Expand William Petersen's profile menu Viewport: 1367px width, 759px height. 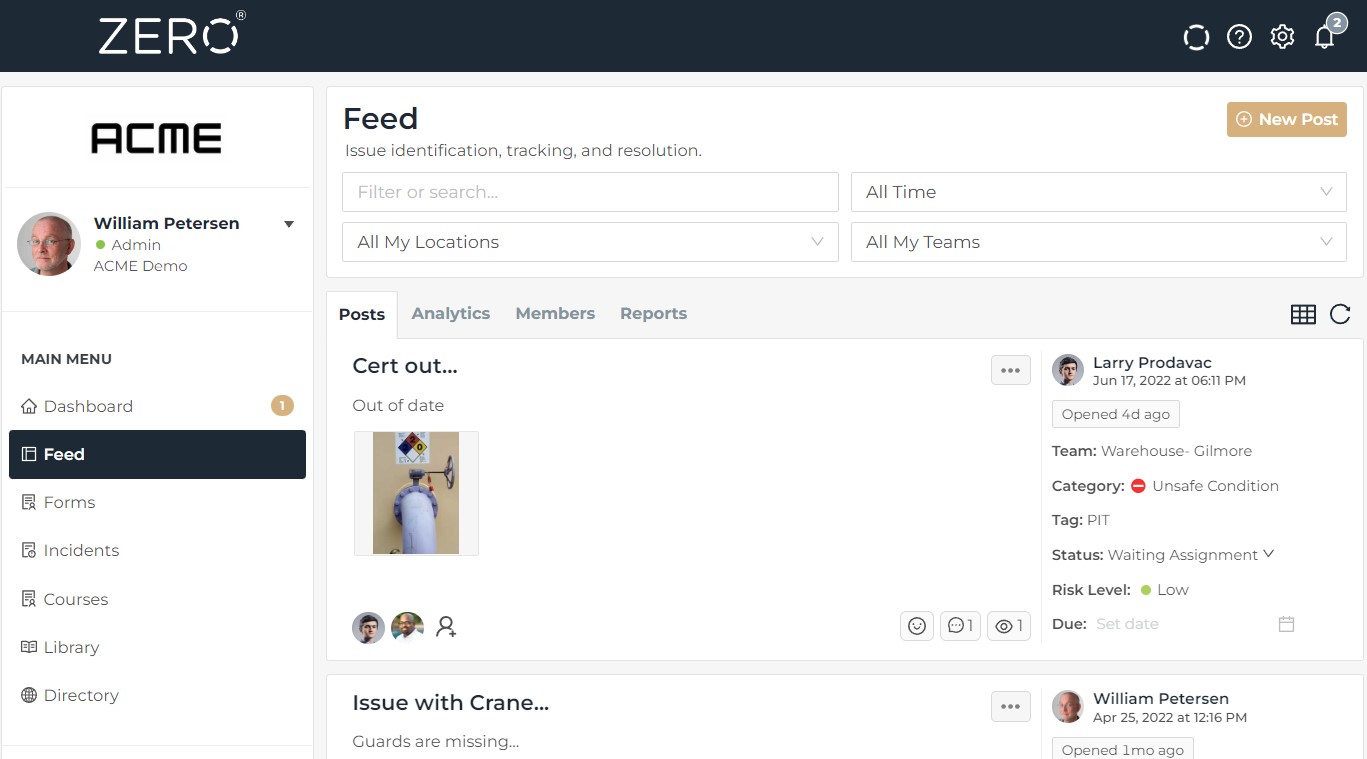tap(289, 224)
